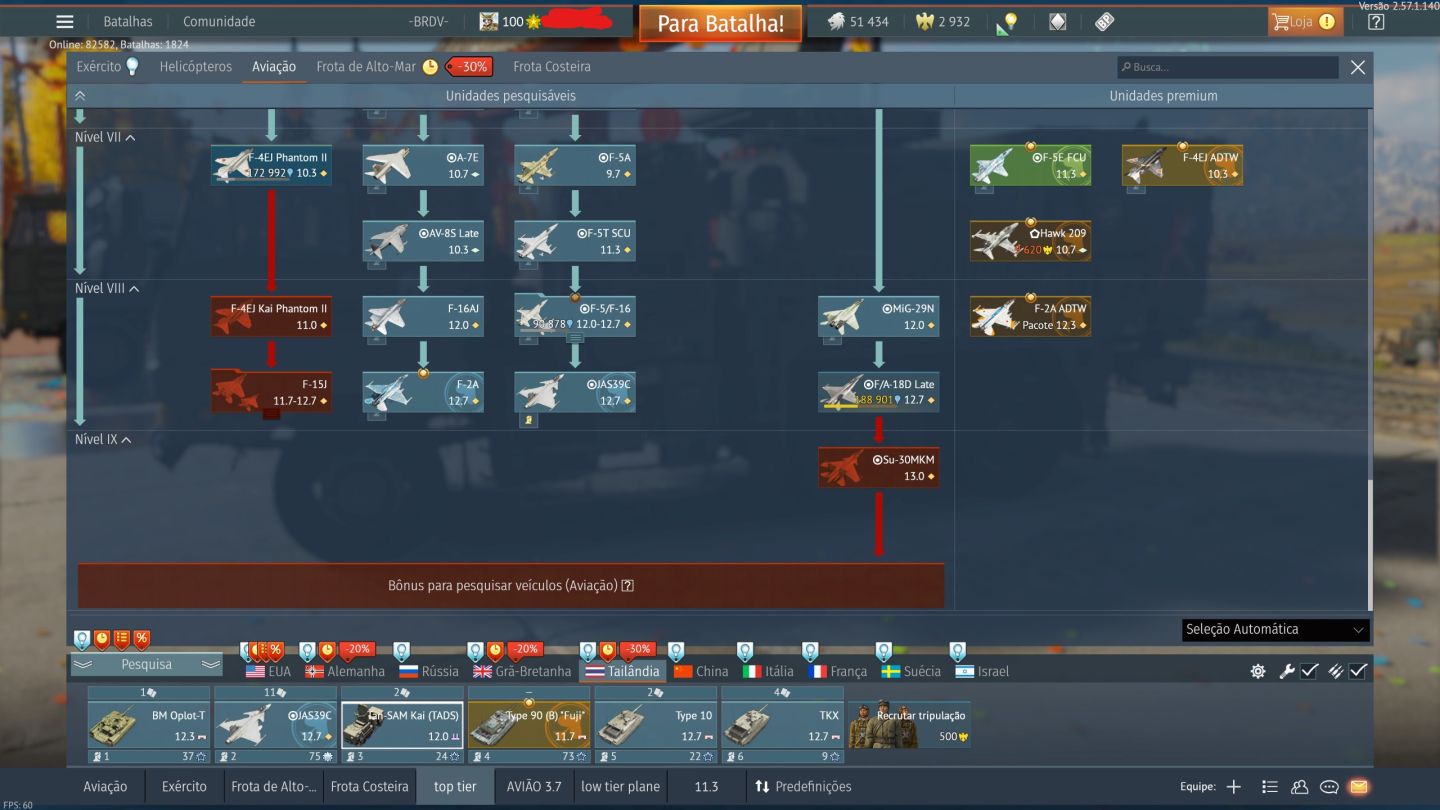Click the player avatar icon

(488, 21)
